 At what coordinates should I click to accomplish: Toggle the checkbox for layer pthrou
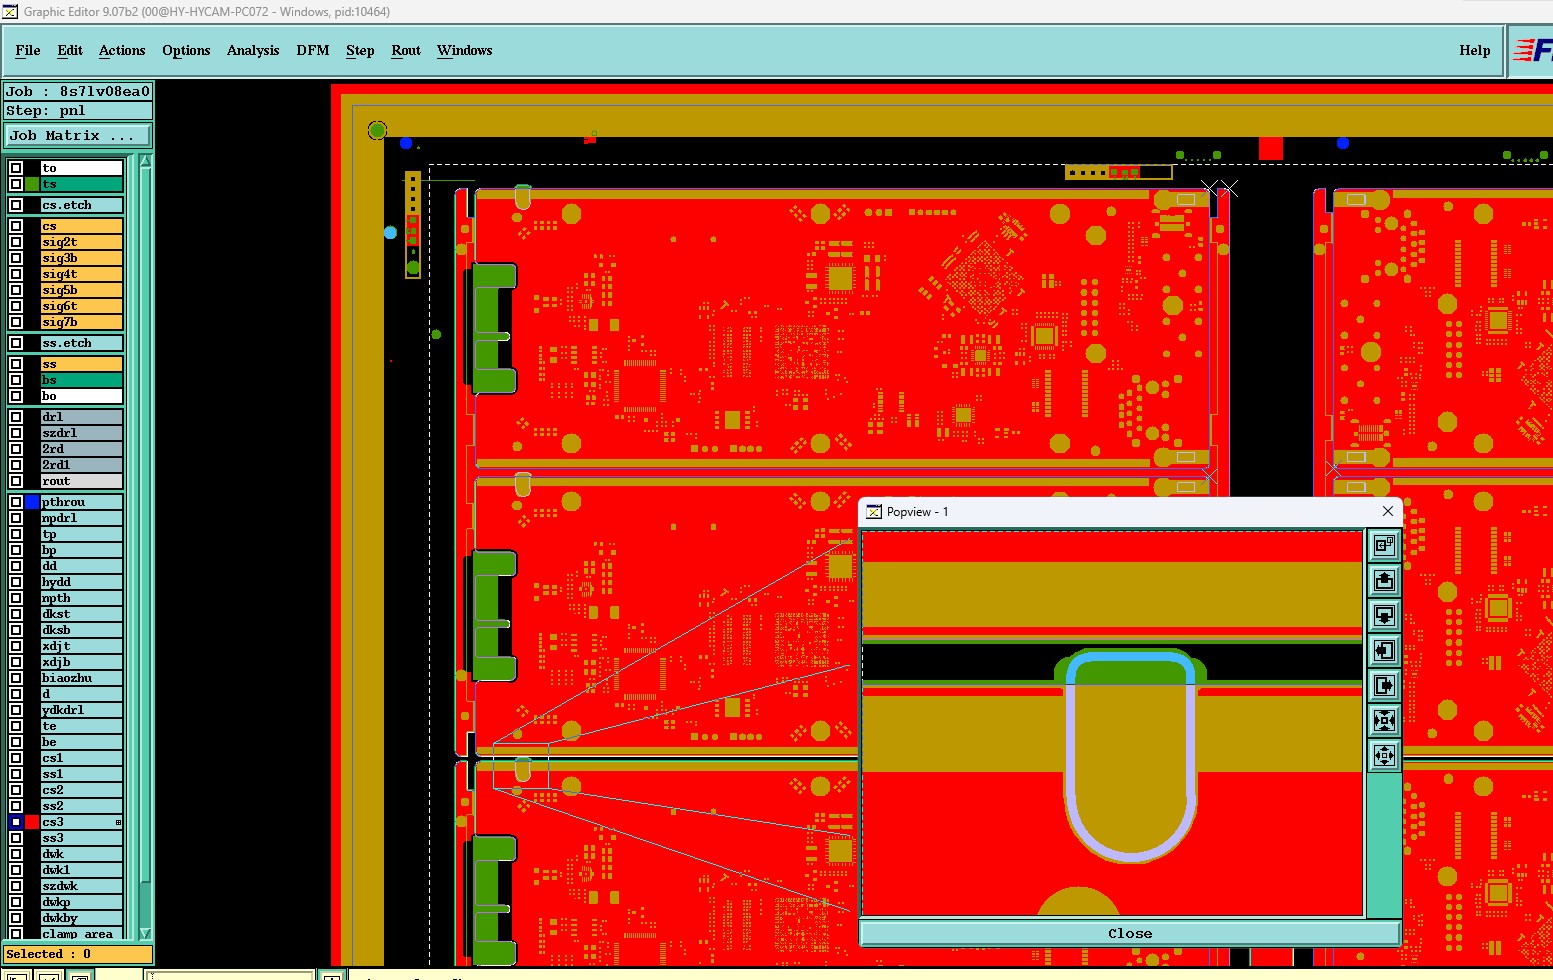pos(16,502)
